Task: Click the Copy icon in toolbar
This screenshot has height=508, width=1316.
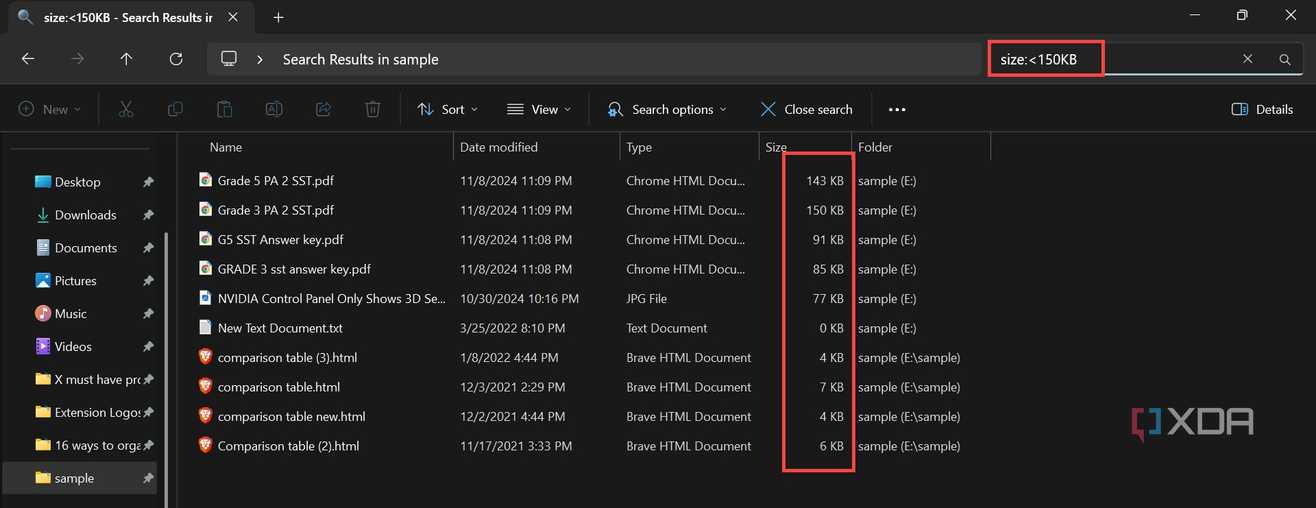Action: coord(175,109)
